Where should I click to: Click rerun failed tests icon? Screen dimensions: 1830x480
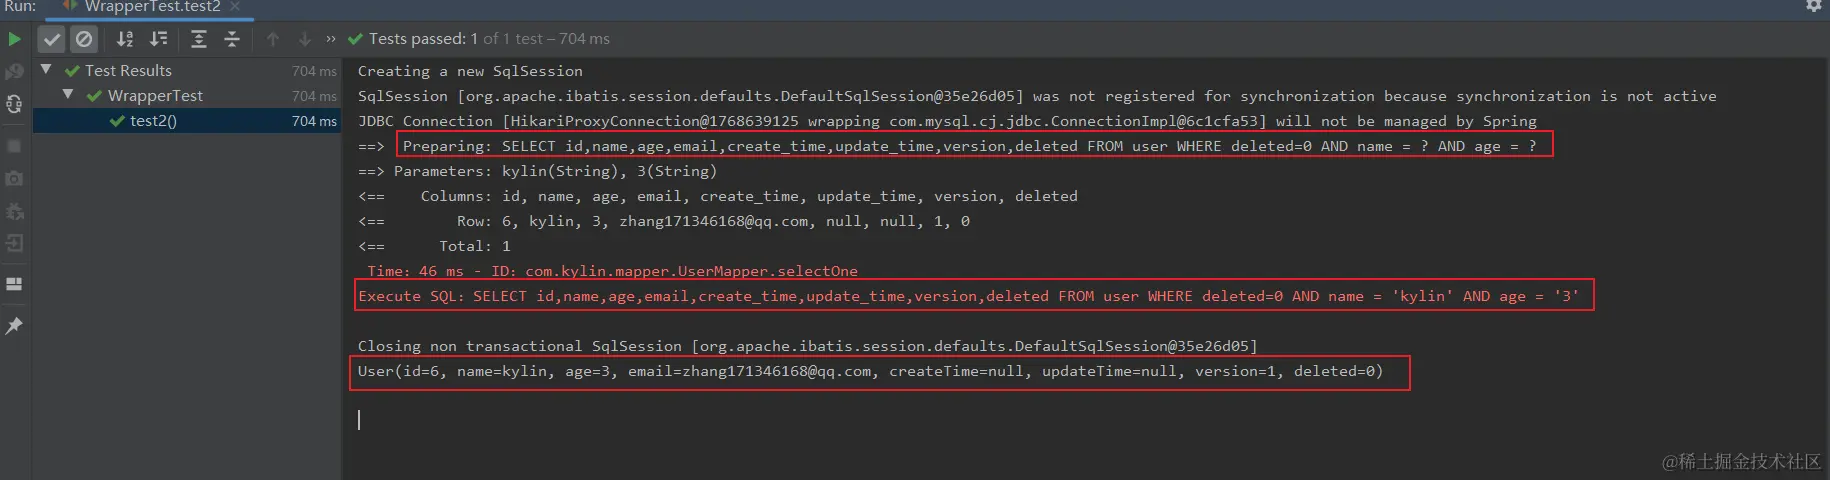tap(14, 72)
